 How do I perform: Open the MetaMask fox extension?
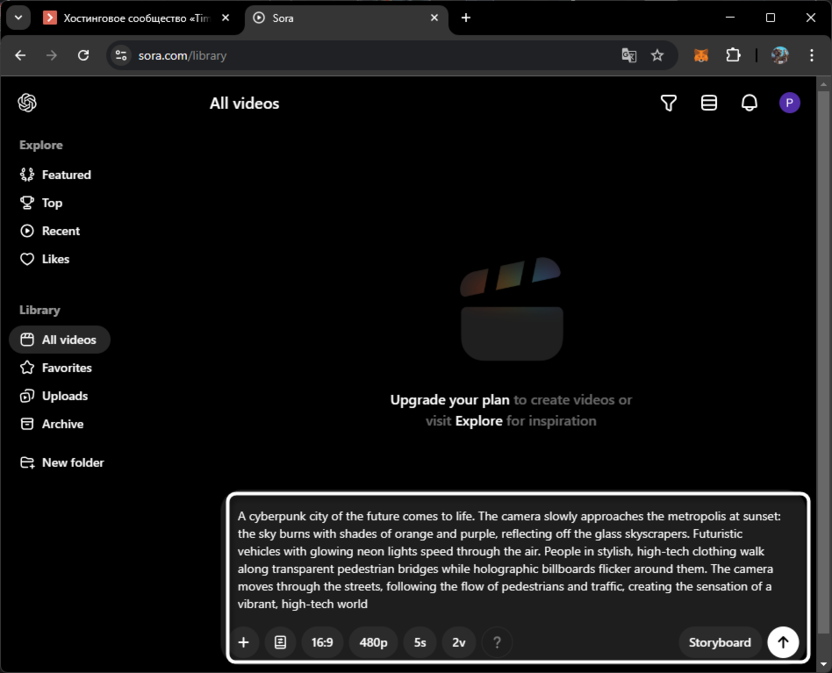pos(701,55)
